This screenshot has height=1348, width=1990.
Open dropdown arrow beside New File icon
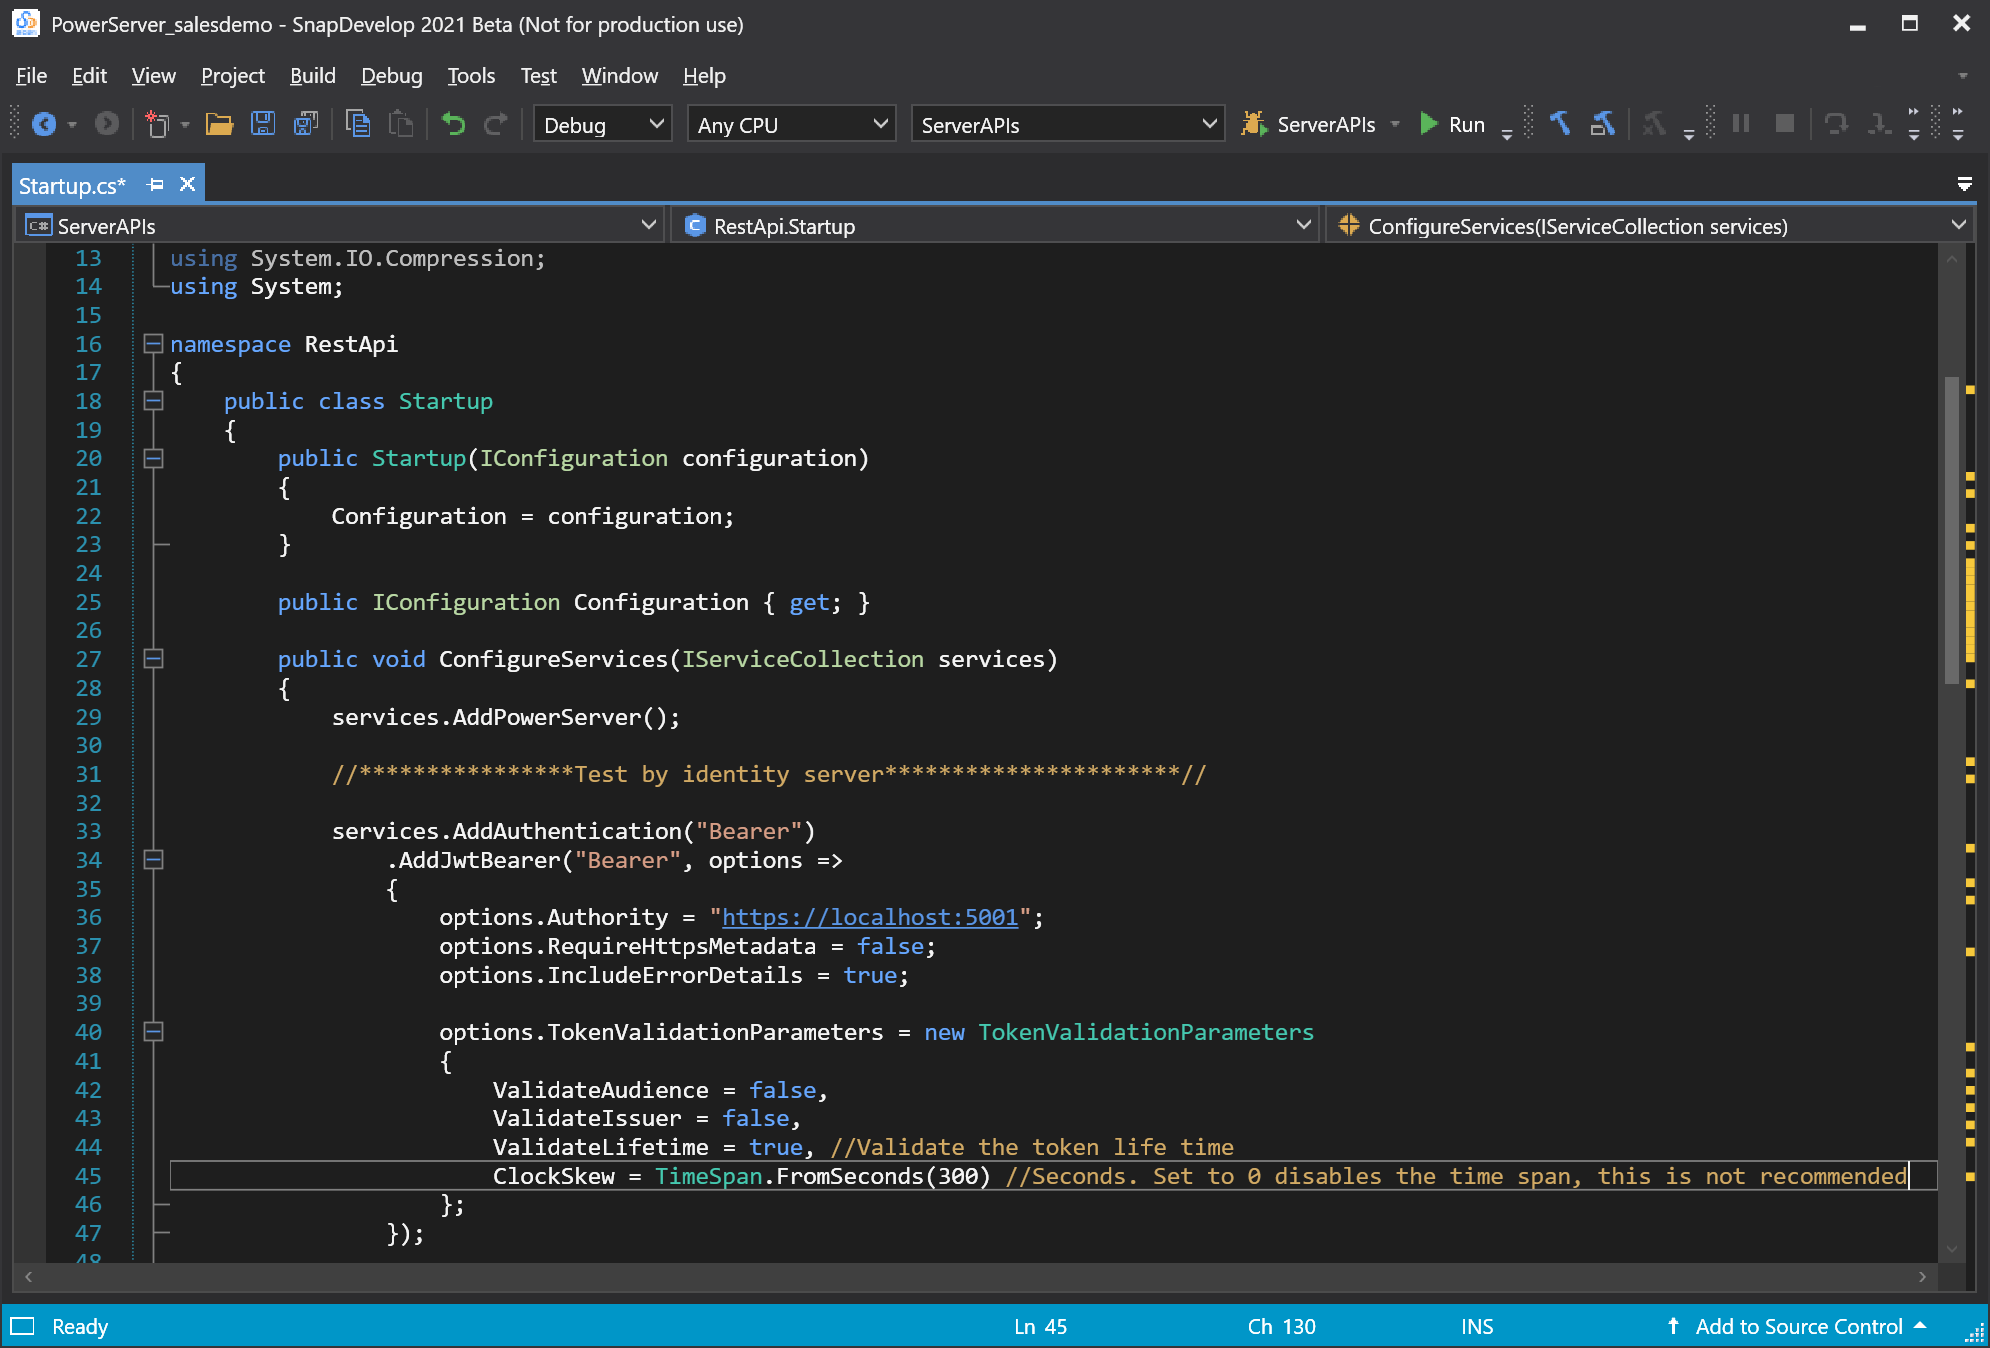(185, 124)
